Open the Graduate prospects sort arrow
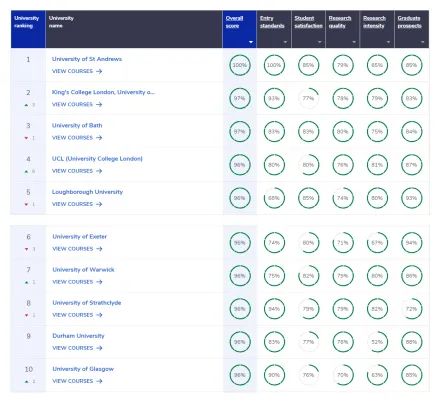 click(x=423, y=42)
